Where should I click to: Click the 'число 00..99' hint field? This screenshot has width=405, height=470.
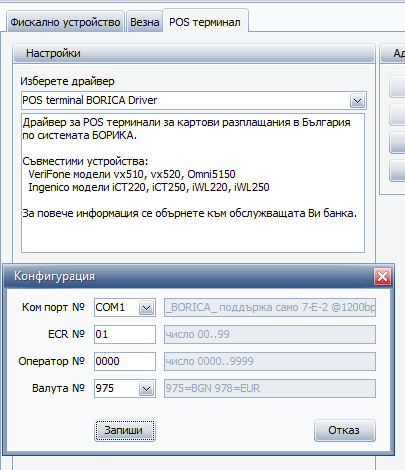[270, 334]
